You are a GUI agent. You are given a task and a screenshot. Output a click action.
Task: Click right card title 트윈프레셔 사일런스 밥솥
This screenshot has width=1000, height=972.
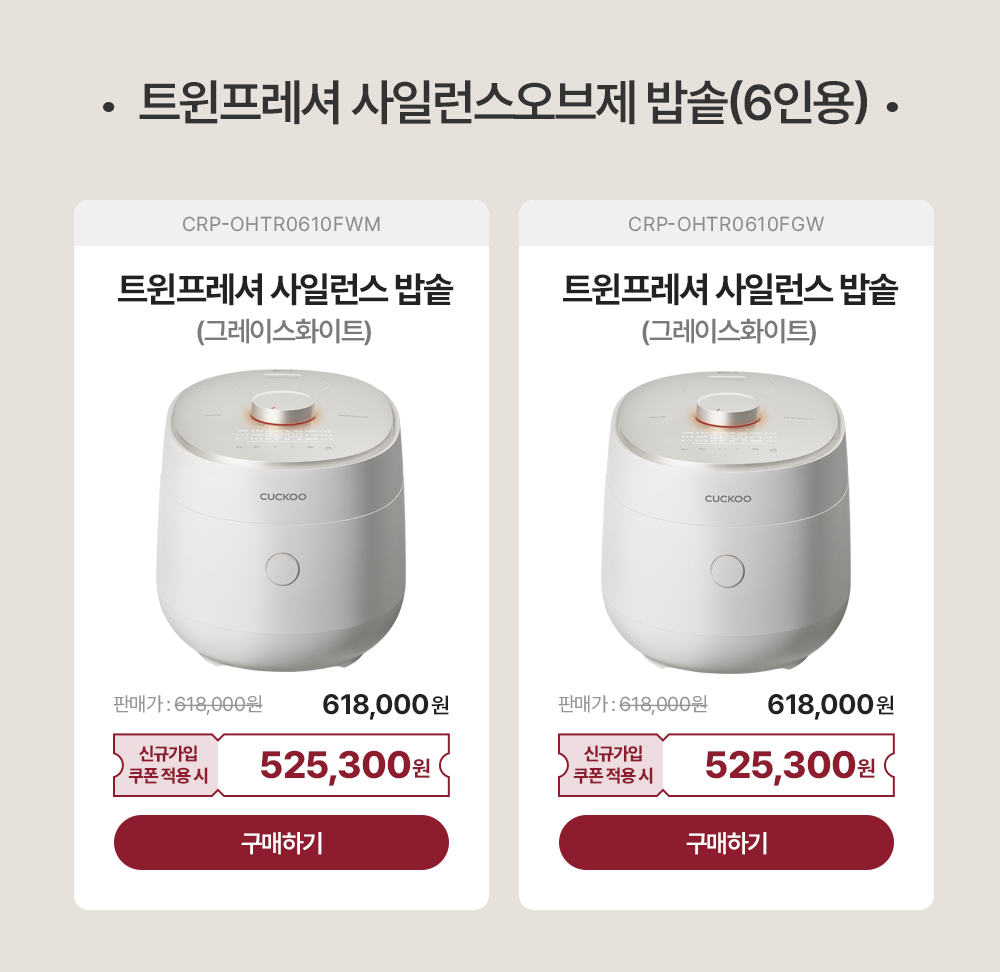pyautogui.click(x=730, y=289)
